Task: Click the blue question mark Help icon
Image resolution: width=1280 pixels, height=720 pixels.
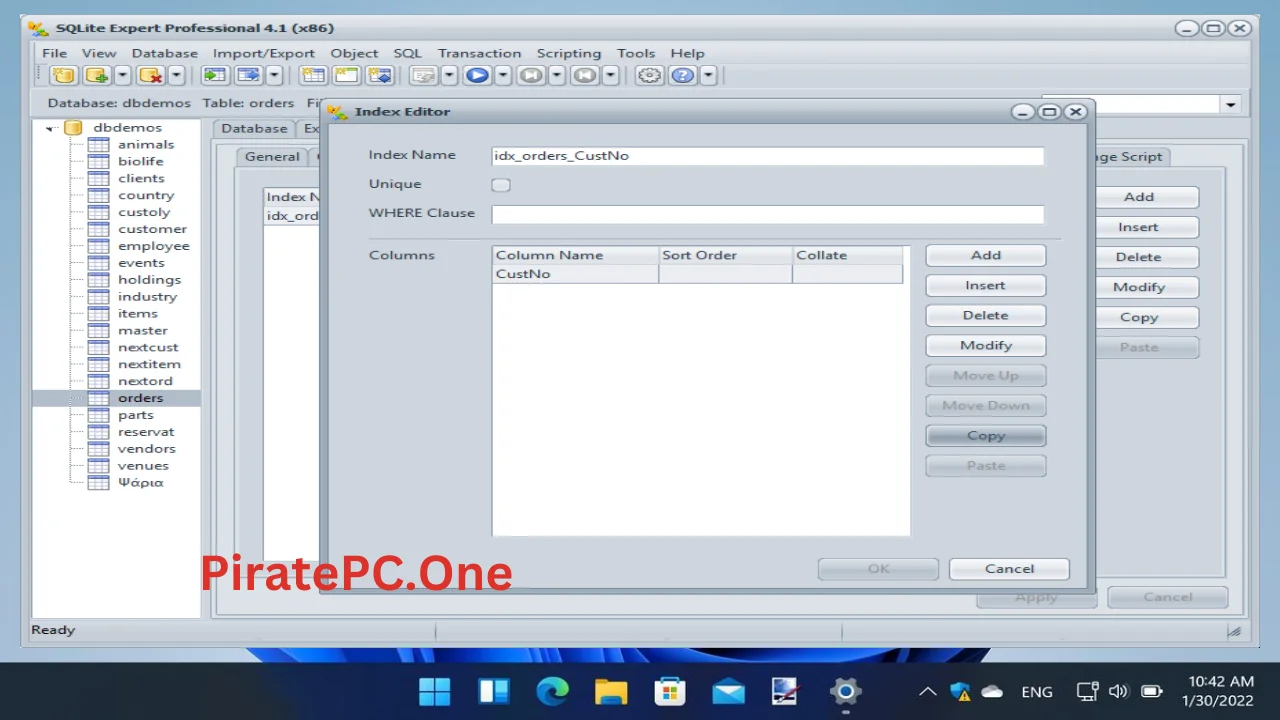Action: click(x=683, y=75)
